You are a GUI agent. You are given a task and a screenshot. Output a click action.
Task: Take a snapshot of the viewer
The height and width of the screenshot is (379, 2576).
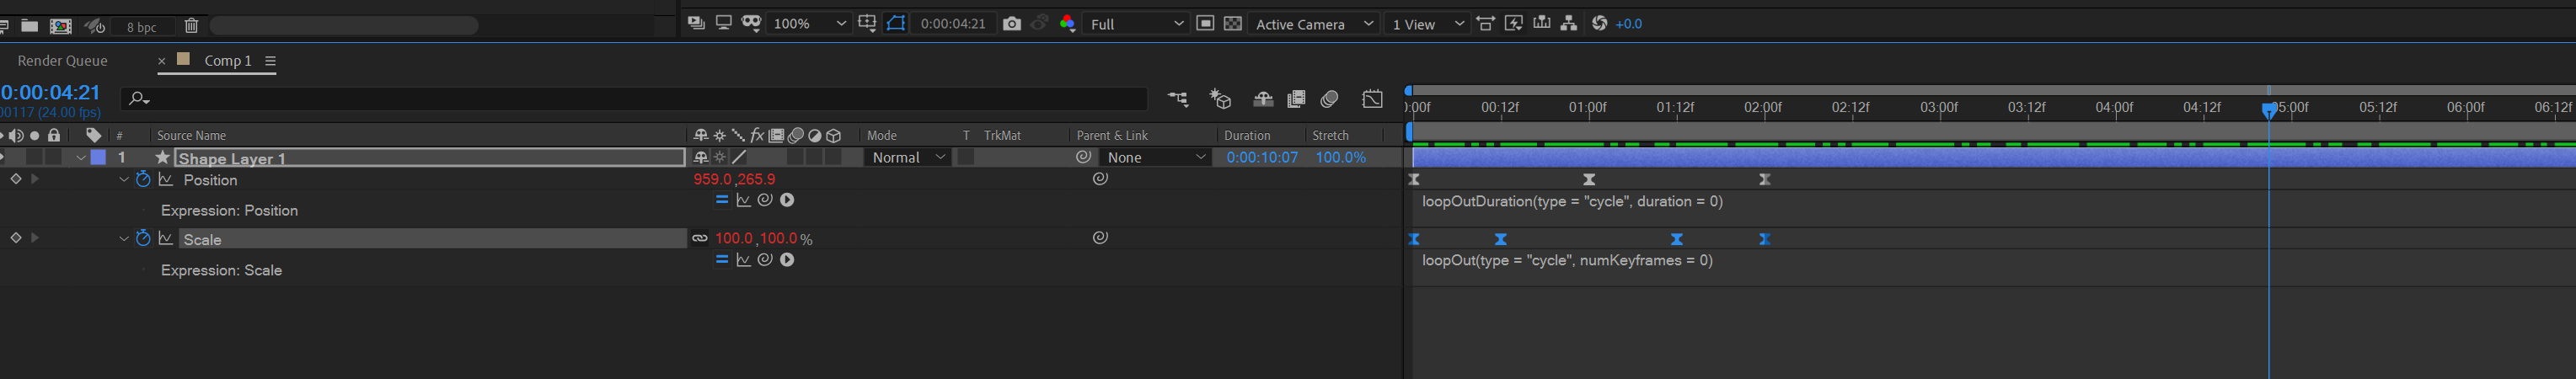[1012, 23]
